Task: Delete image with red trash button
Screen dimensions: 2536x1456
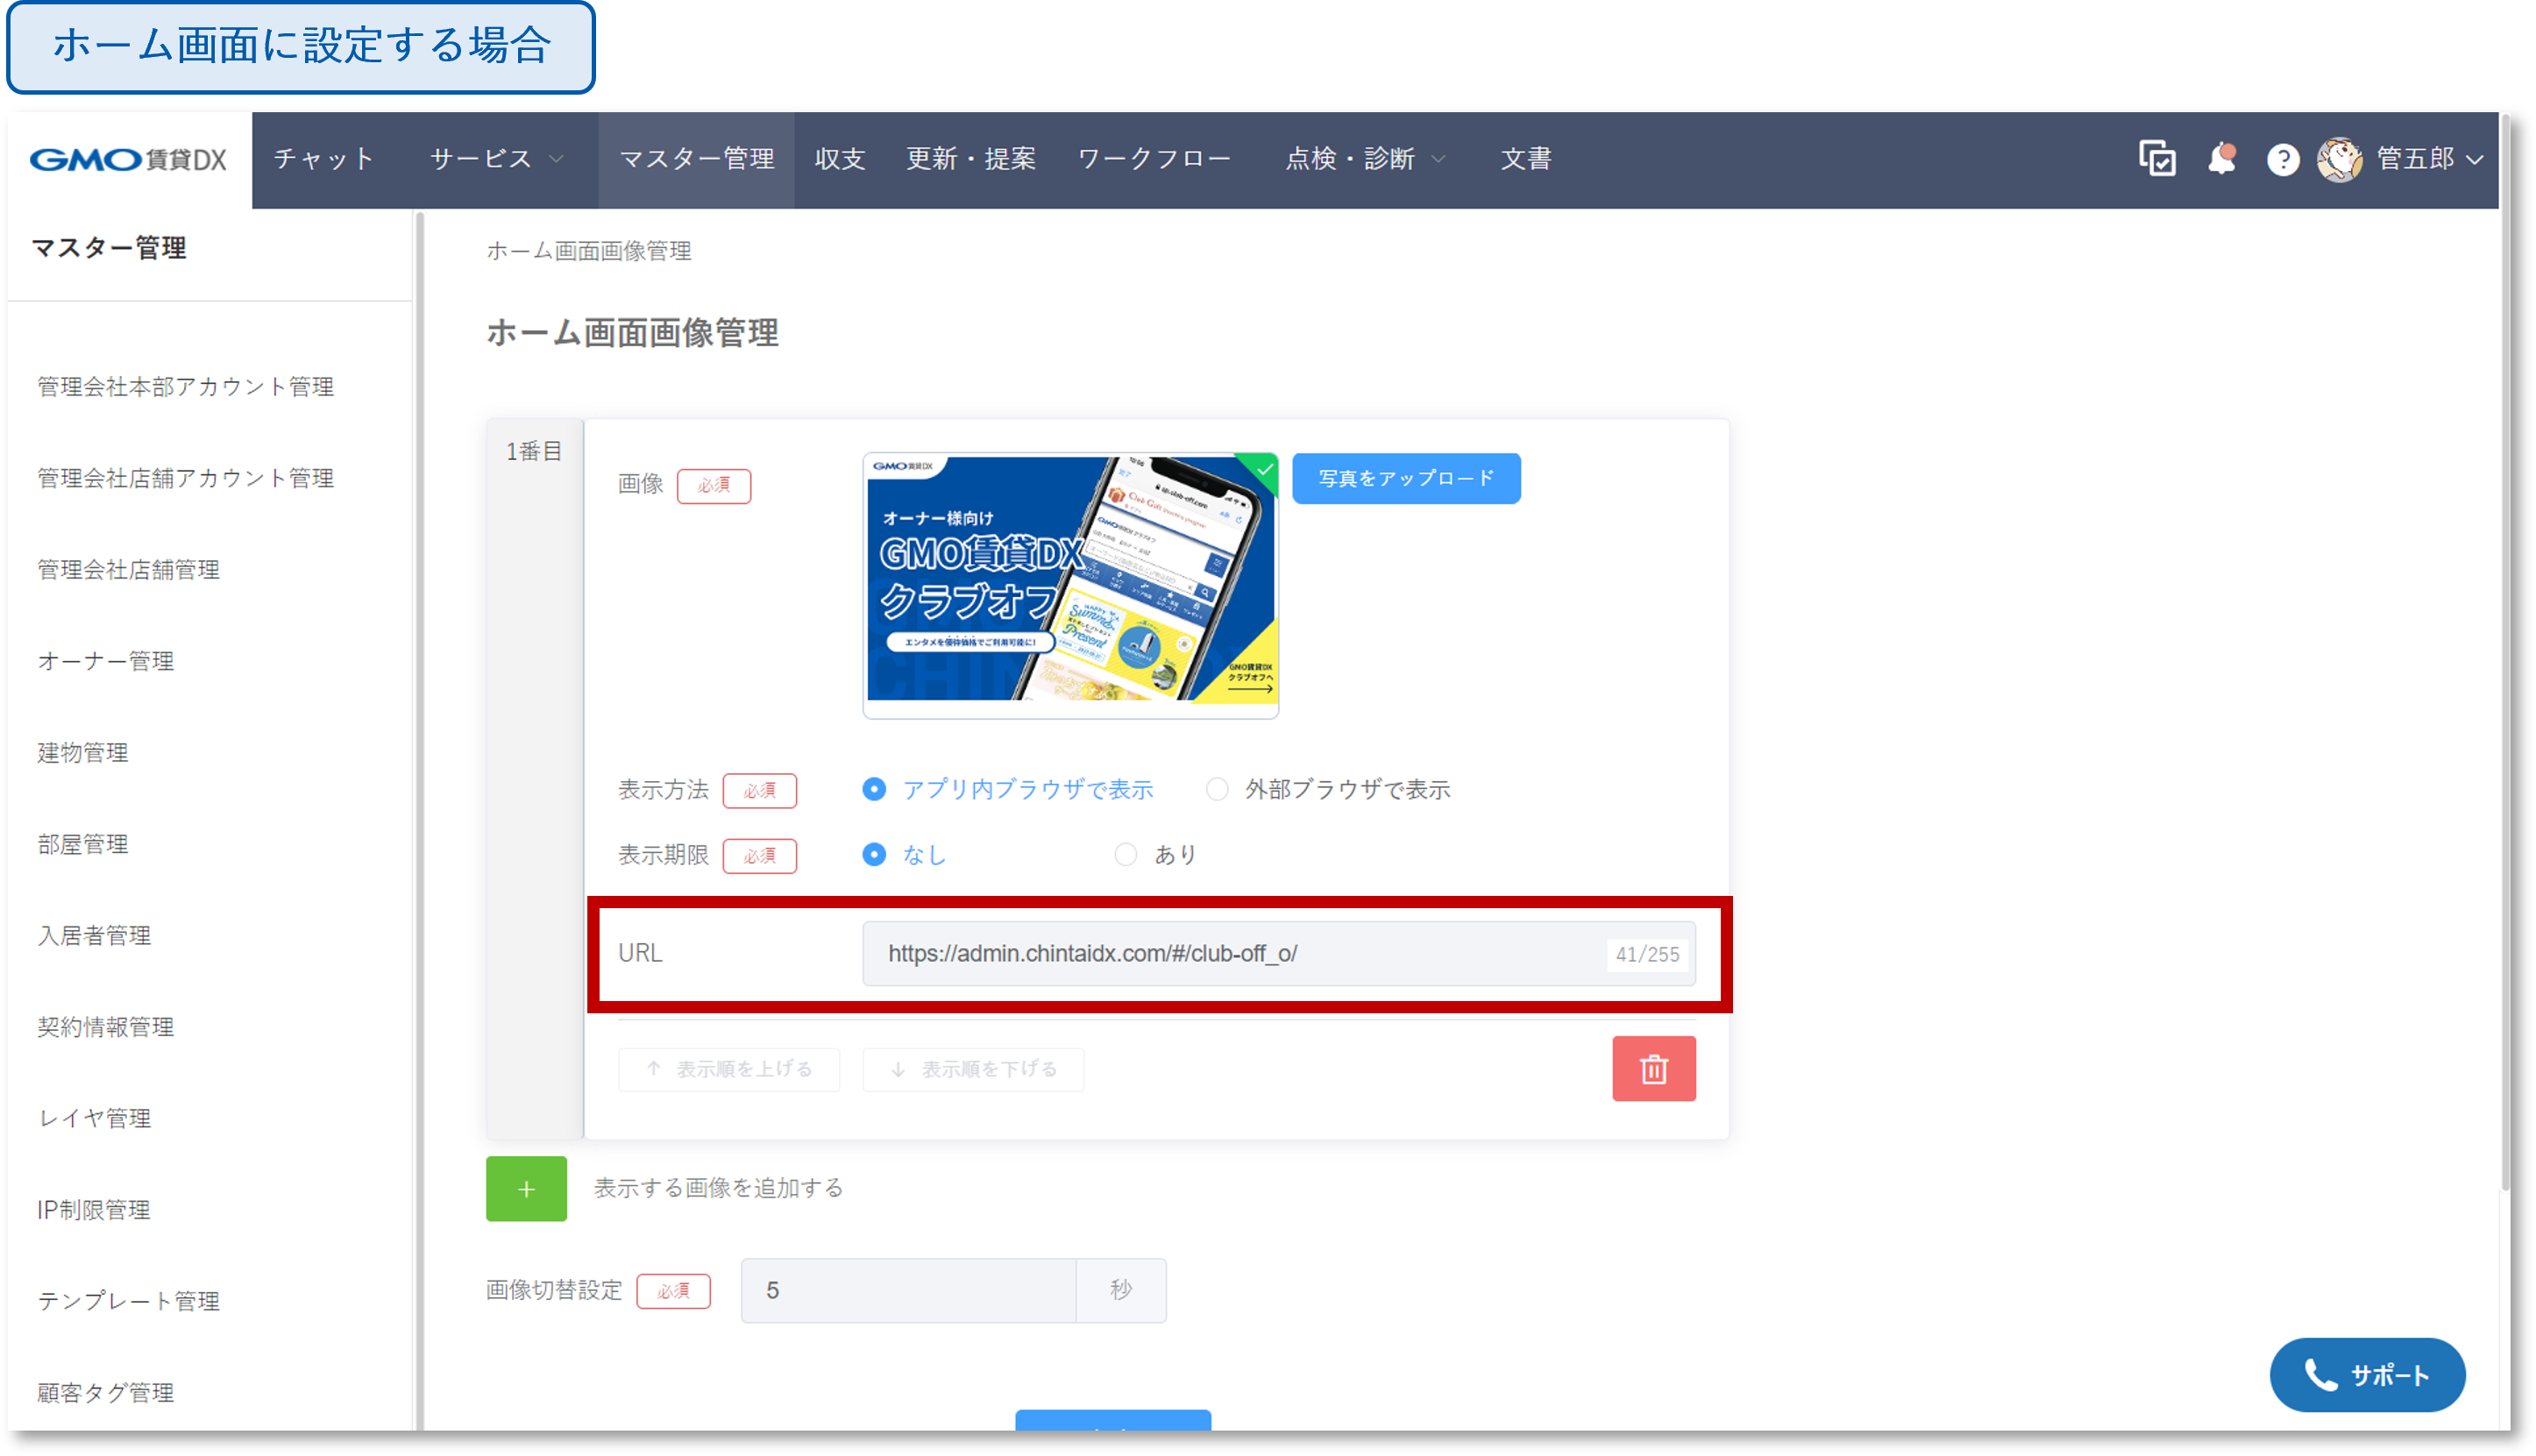Action: click(x=1653, y=1069)
